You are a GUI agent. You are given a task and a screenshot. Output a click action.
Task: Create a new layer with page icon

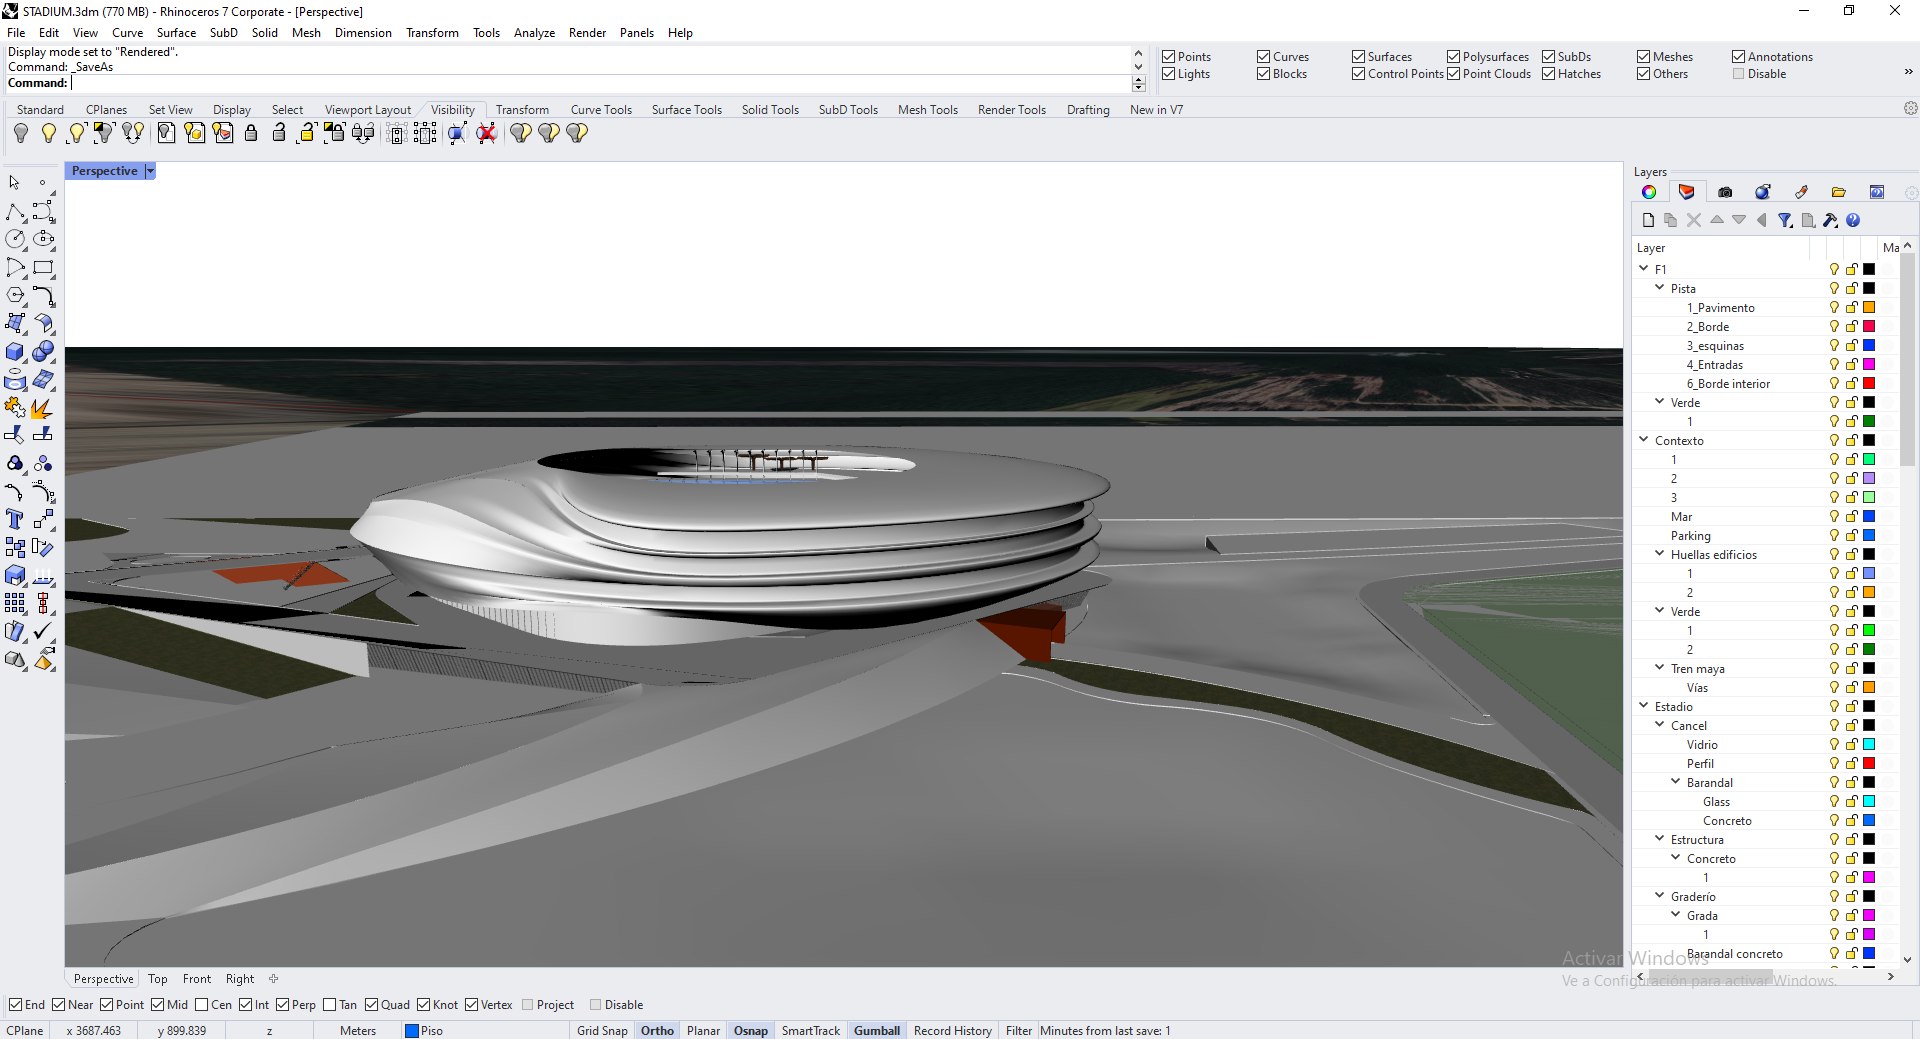tap(1648, 220)
